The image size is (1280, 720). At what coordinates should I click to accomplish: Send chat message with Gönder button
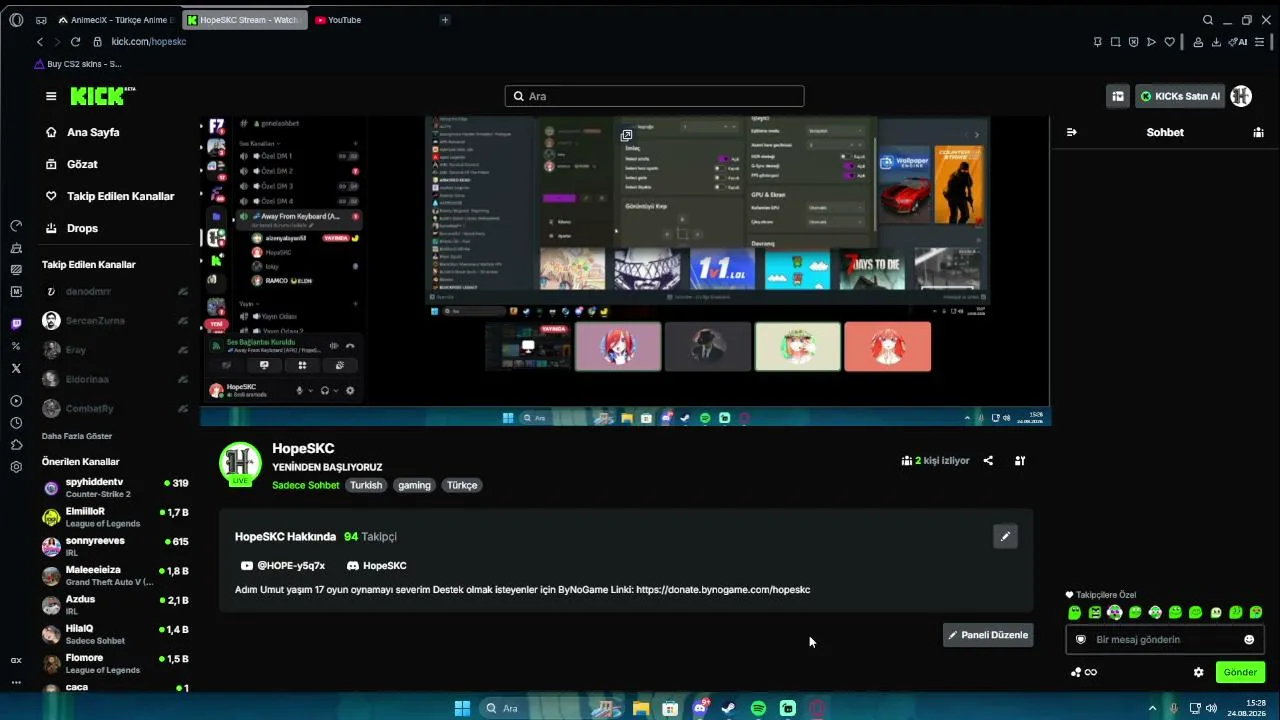coord(1240,672)
